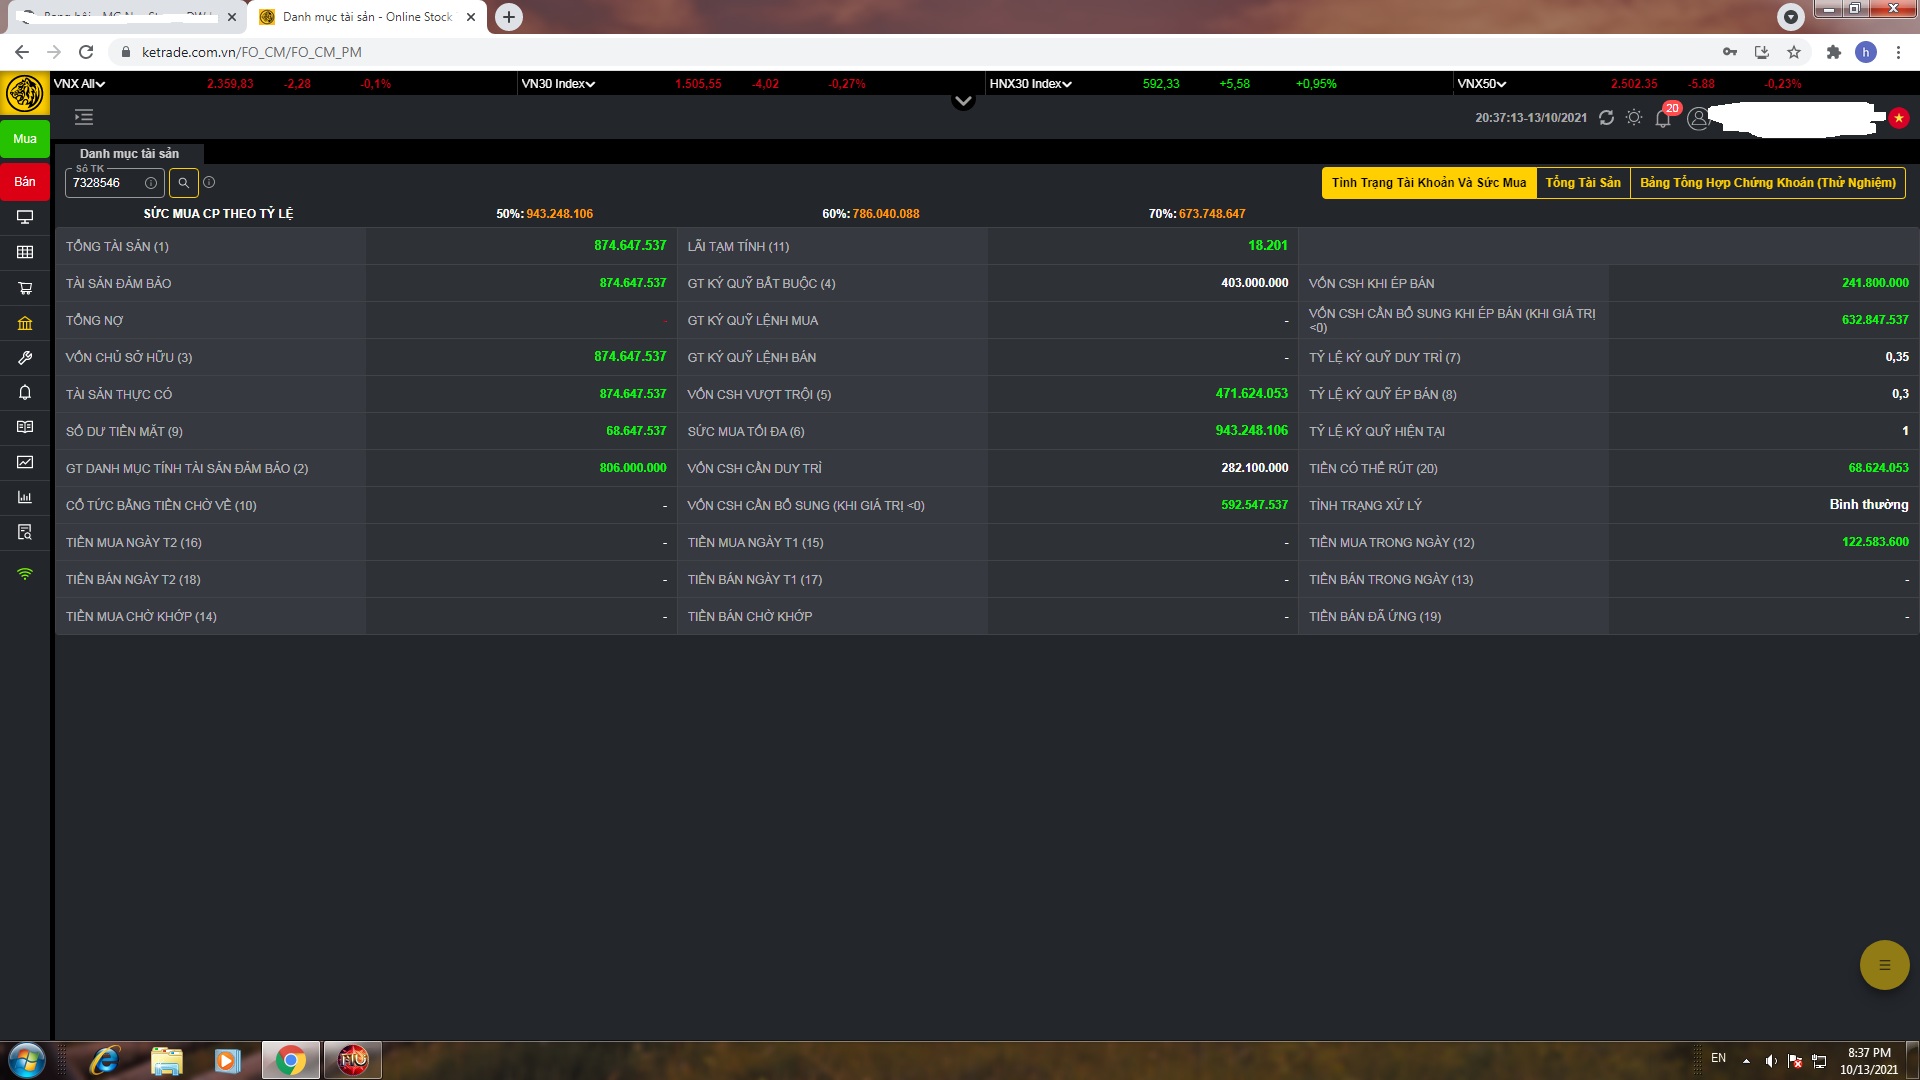1920x1080 pixels.
Task: Click the shopping cart sidebar icon
Action: click(x=25, y=288)
